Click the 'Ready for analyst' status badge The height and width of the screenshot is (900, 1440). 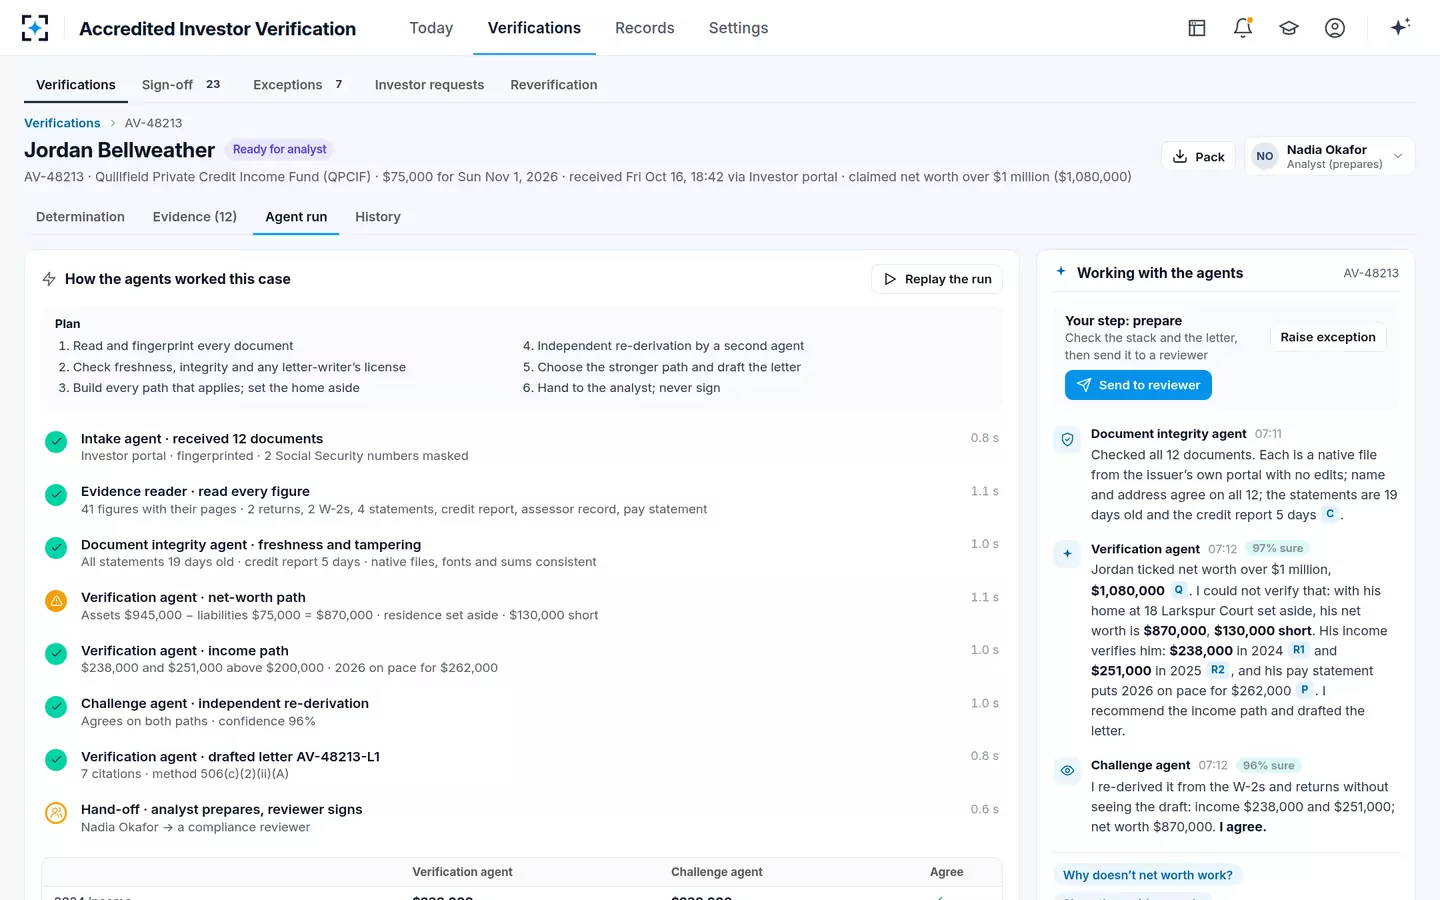[x=279, y=149]
